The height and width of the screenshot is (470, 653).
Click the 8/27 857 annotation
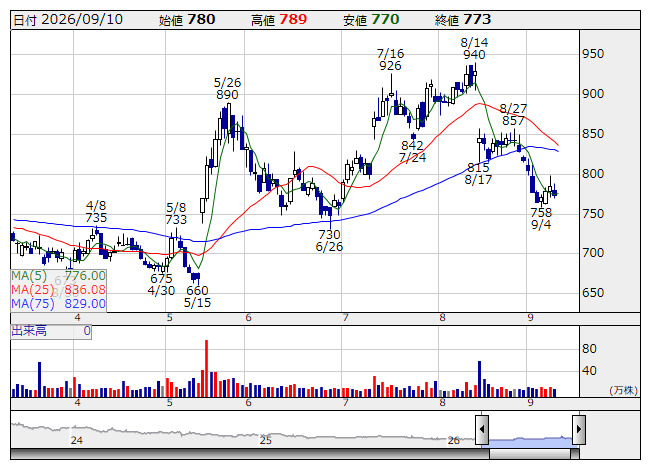coord(513,115)
